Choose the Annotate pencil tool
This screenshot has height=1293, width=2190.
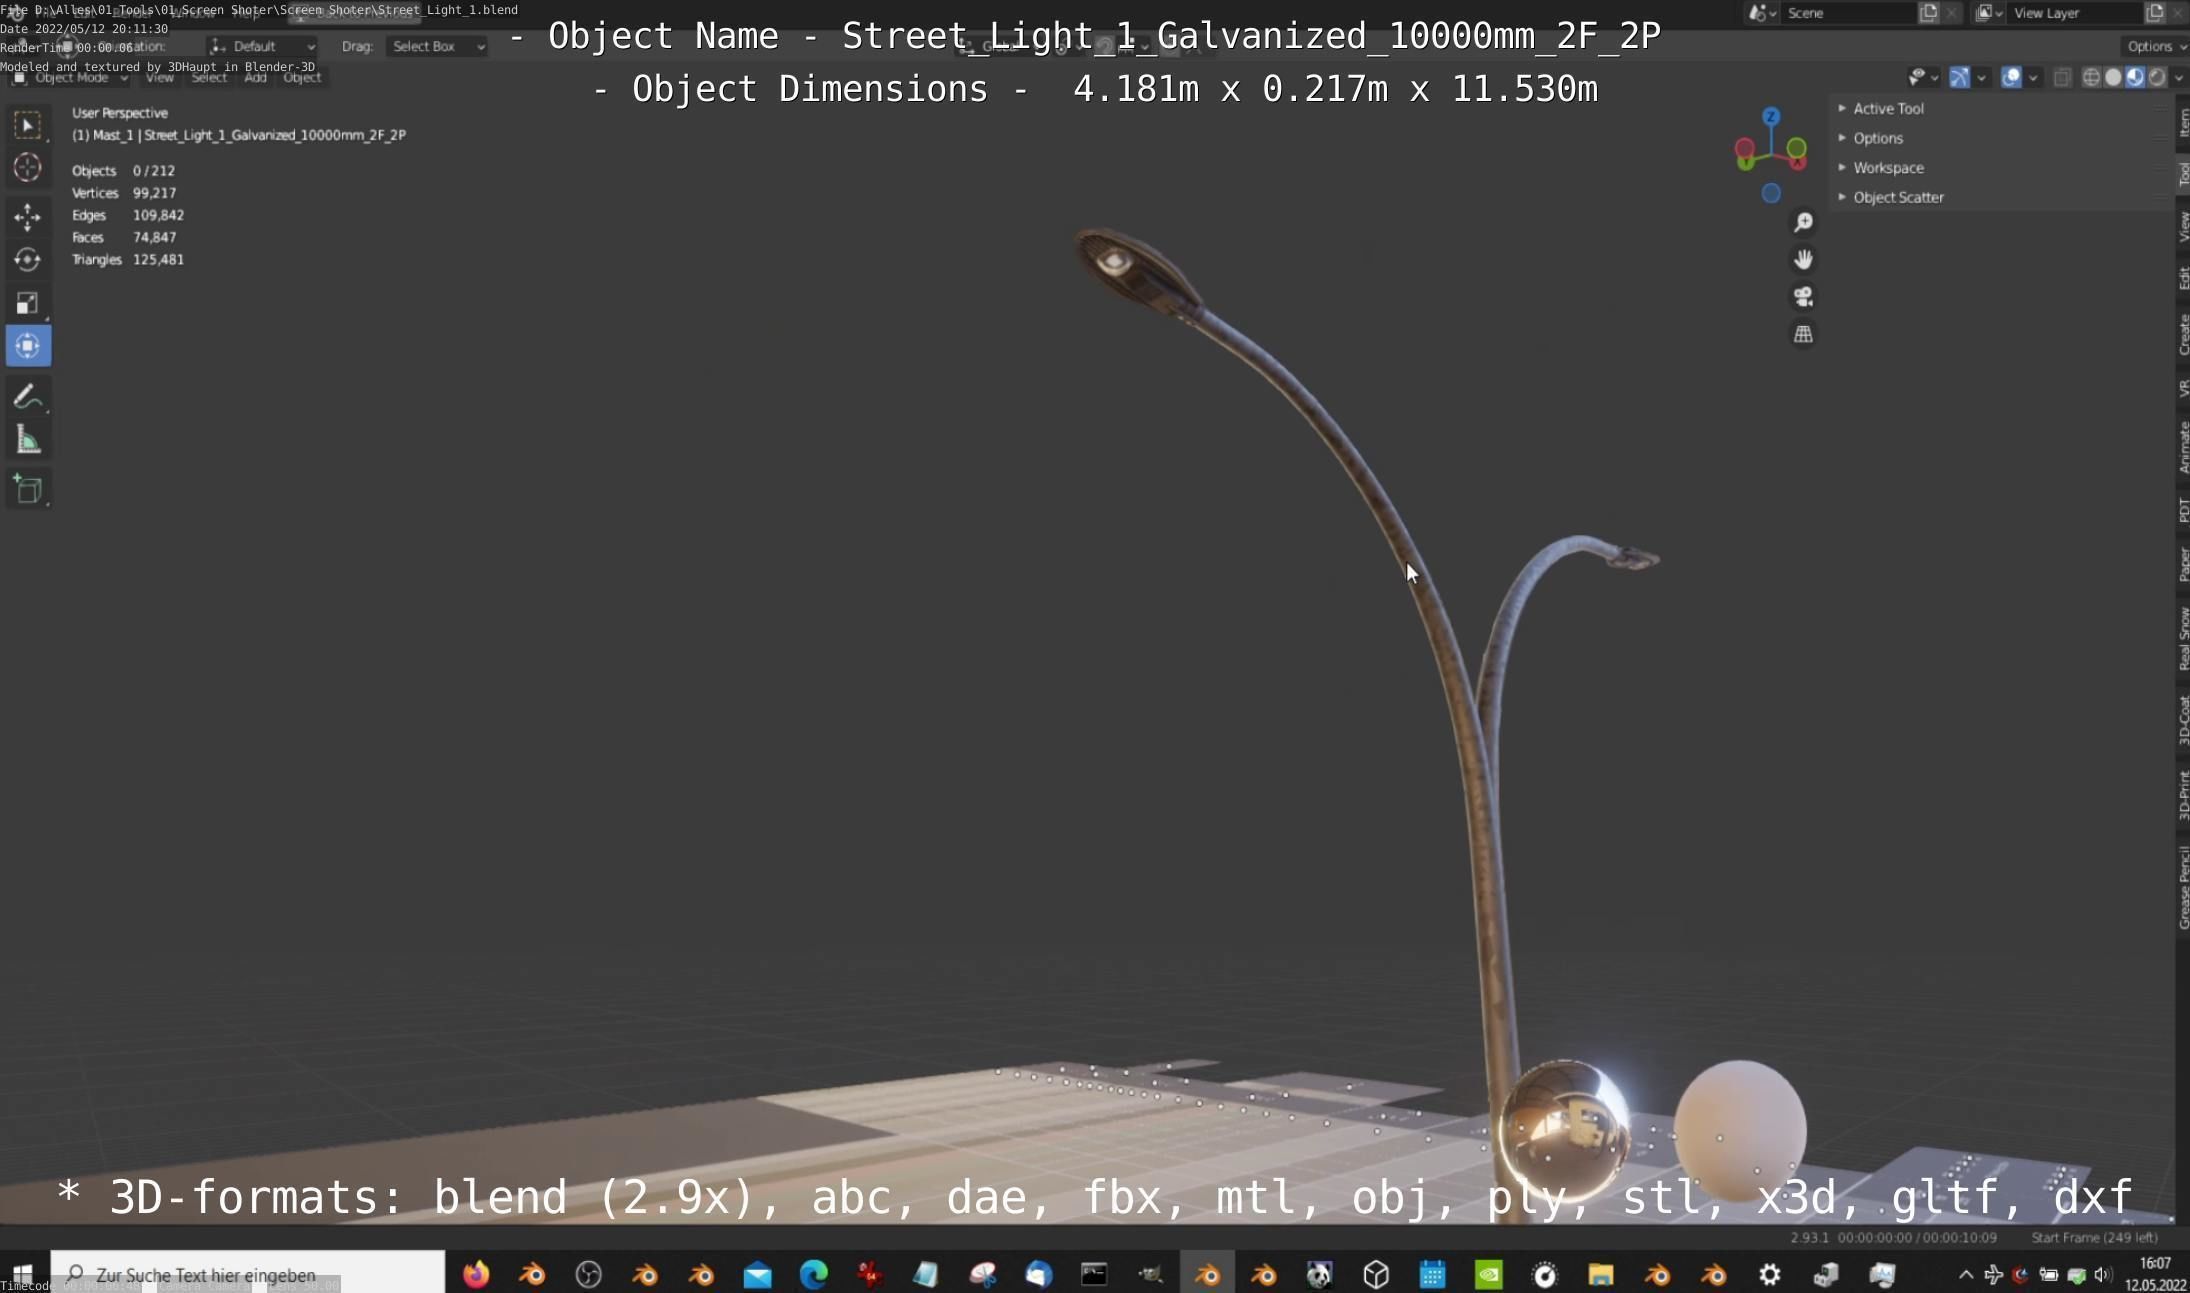pyautogui.click(x=27, y=396)
